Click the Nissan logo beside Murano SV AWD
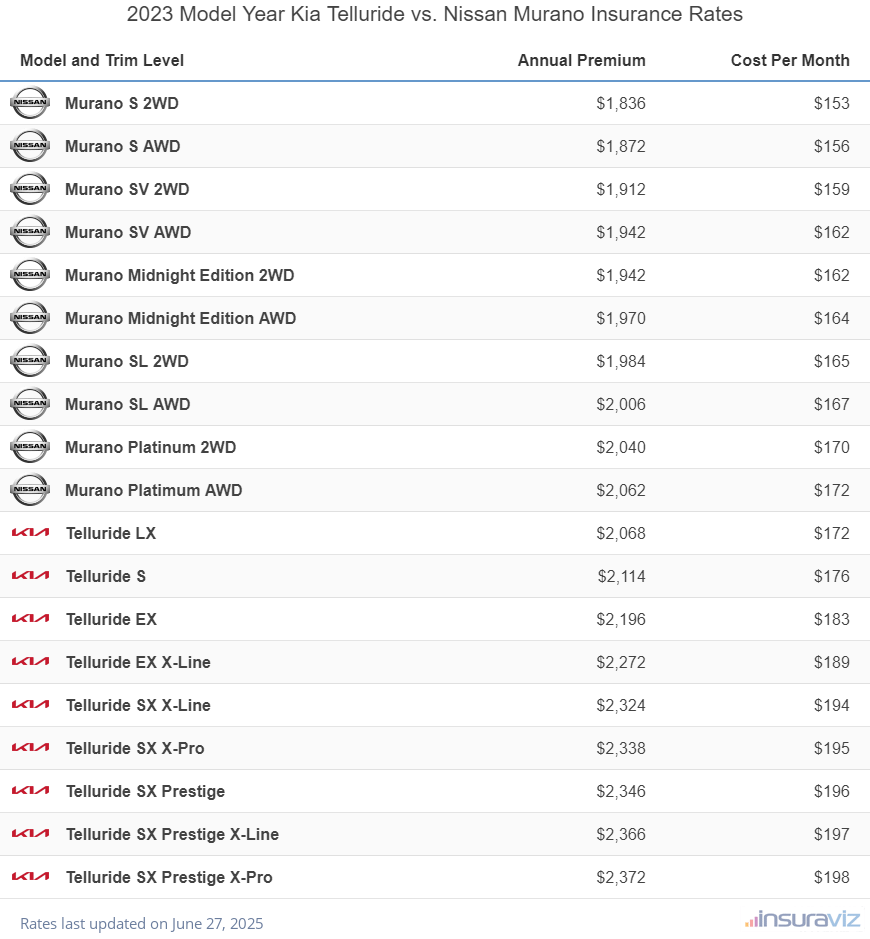 coord(30,232)
